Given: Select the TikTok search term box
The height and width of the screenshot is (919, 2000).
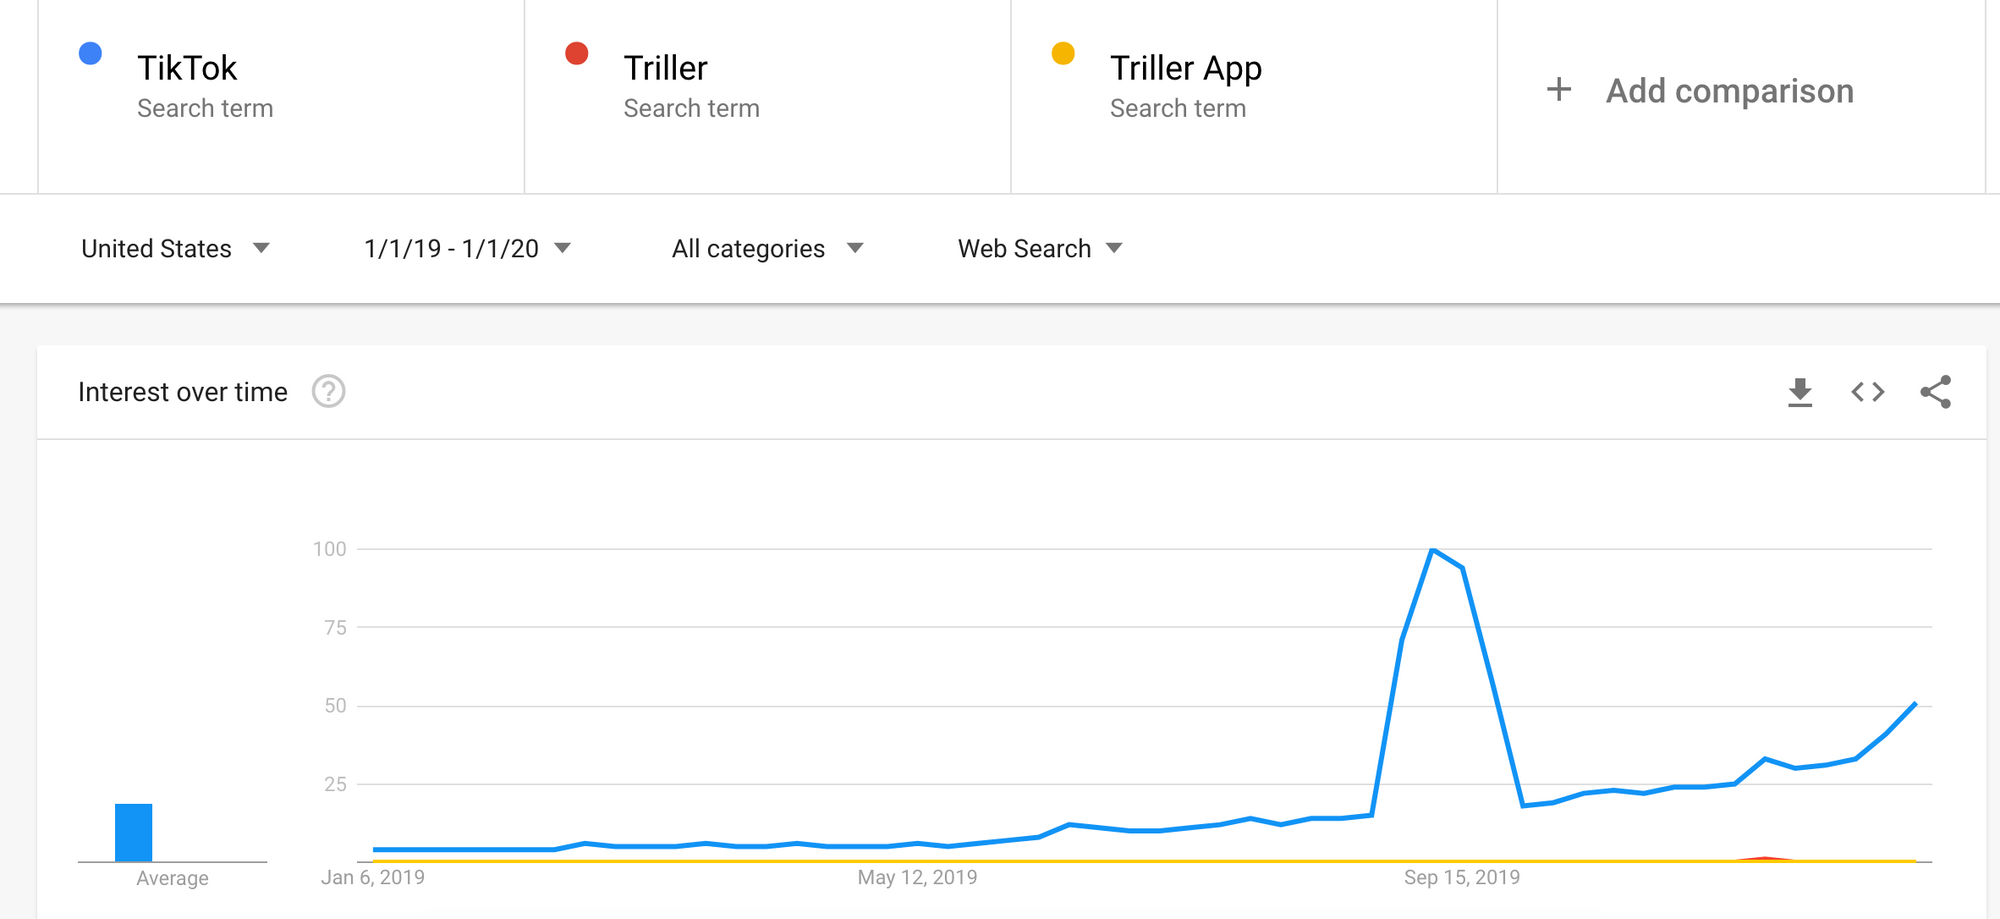Looking at the screenshot, I should (187, 68).
